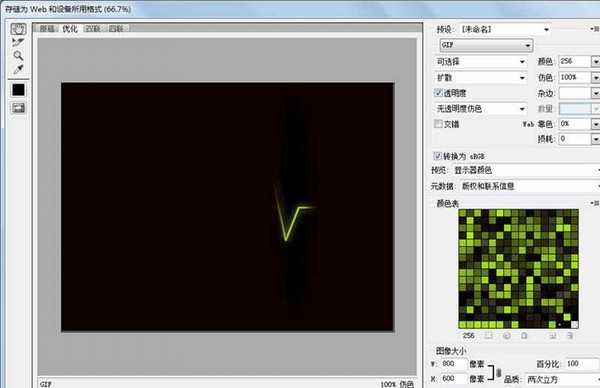This screenshot has width=600, height=388.
Task: Click delete color trash icon
Action: [570, 336]
